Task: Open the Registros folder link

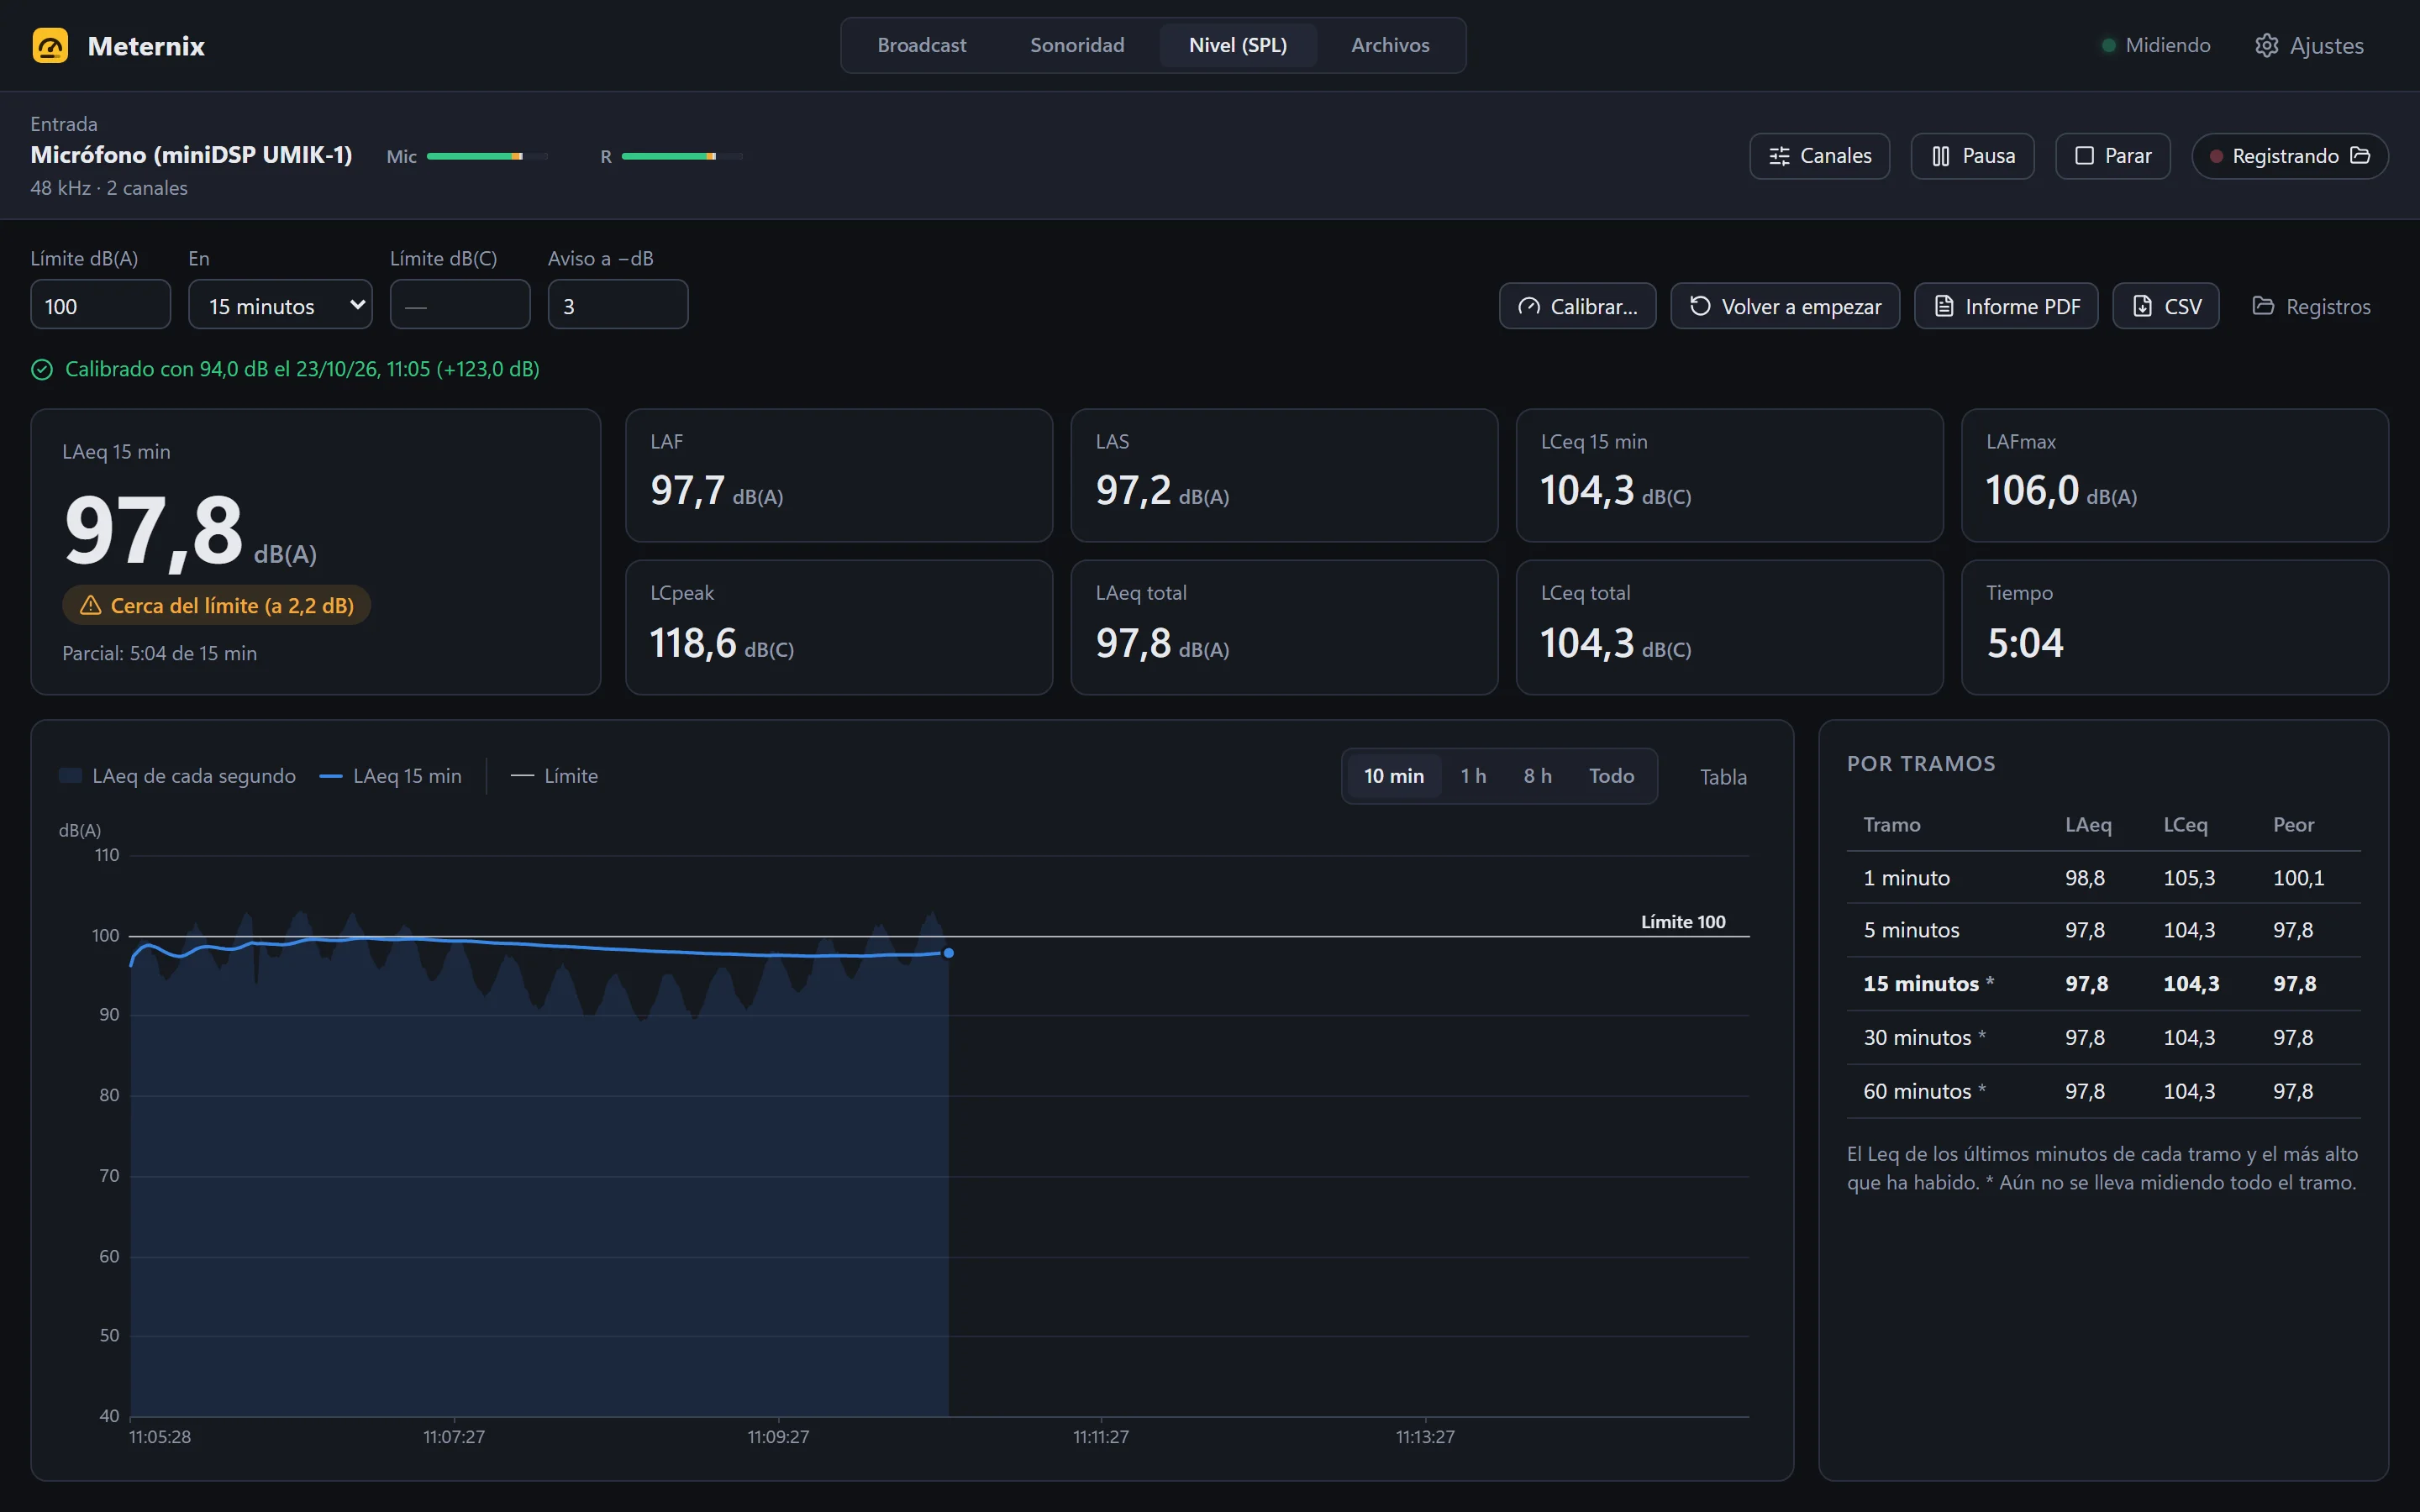Action: click(2311, 306)
